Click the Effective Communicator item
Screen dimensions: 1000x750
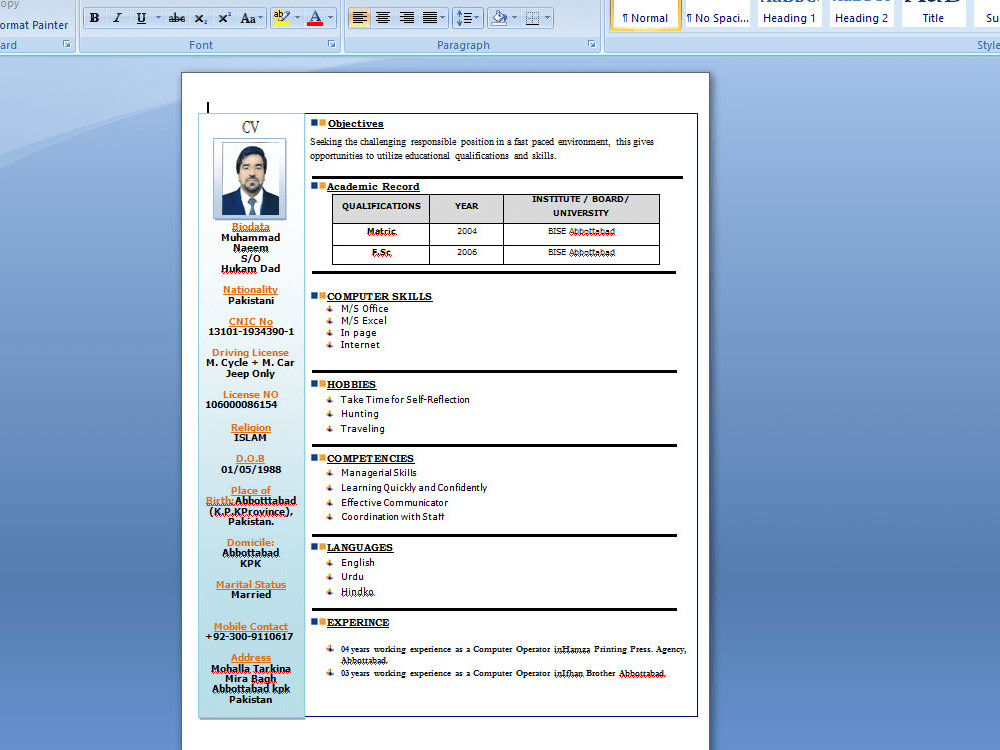[x=394, y=503]
